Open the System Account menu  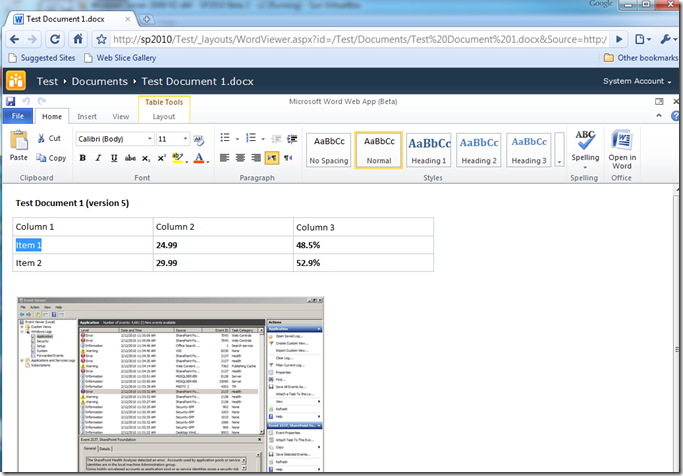637,81
